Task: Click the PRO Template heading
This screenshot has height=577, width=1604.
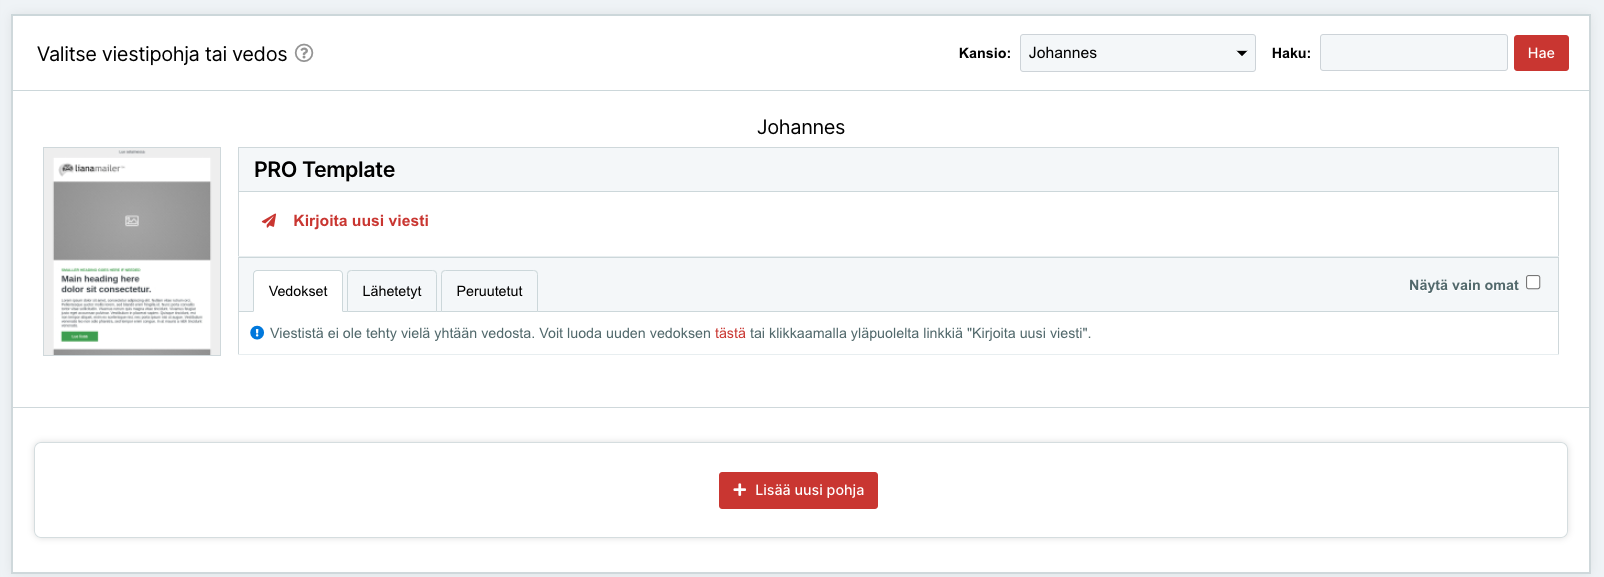Action: pyautogui.click(x=324, y=170)
